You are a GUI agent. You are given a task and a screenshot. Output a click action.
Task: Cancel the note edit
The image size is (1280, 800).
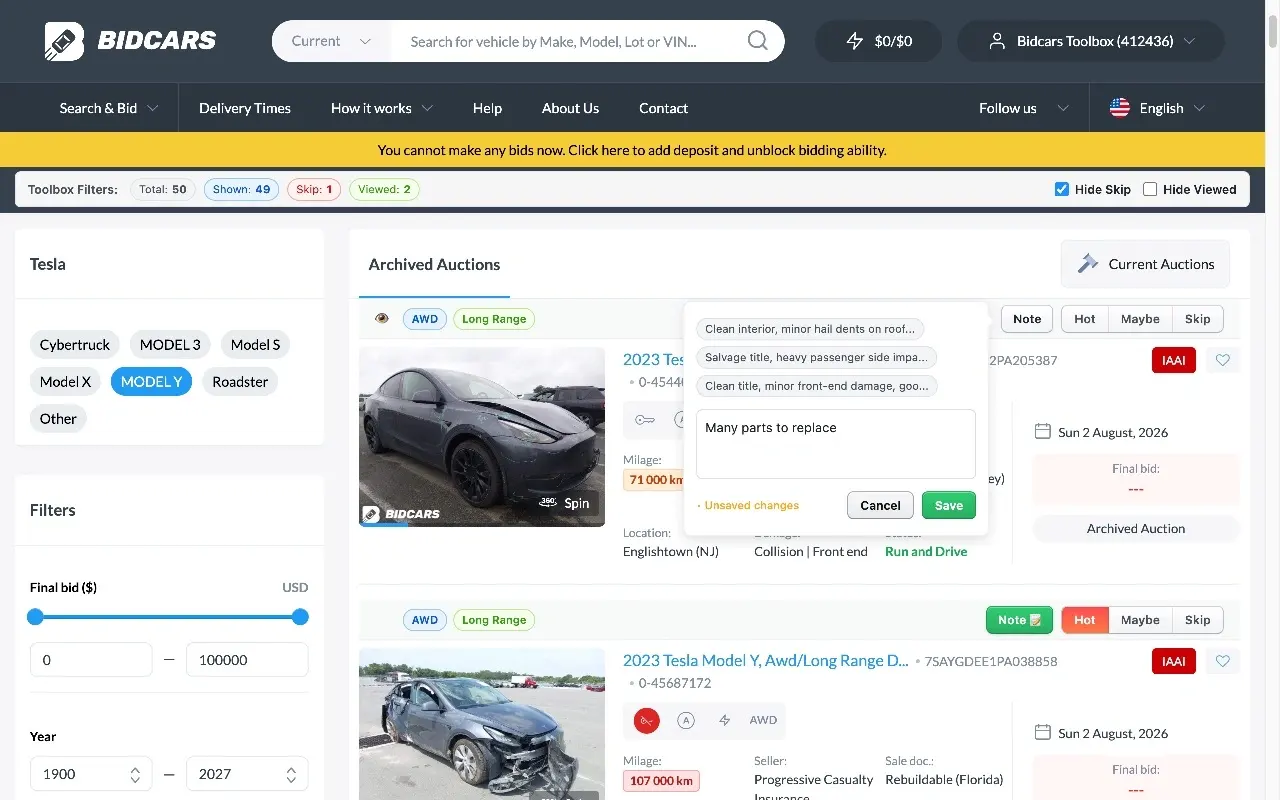(x=880, y=505)
